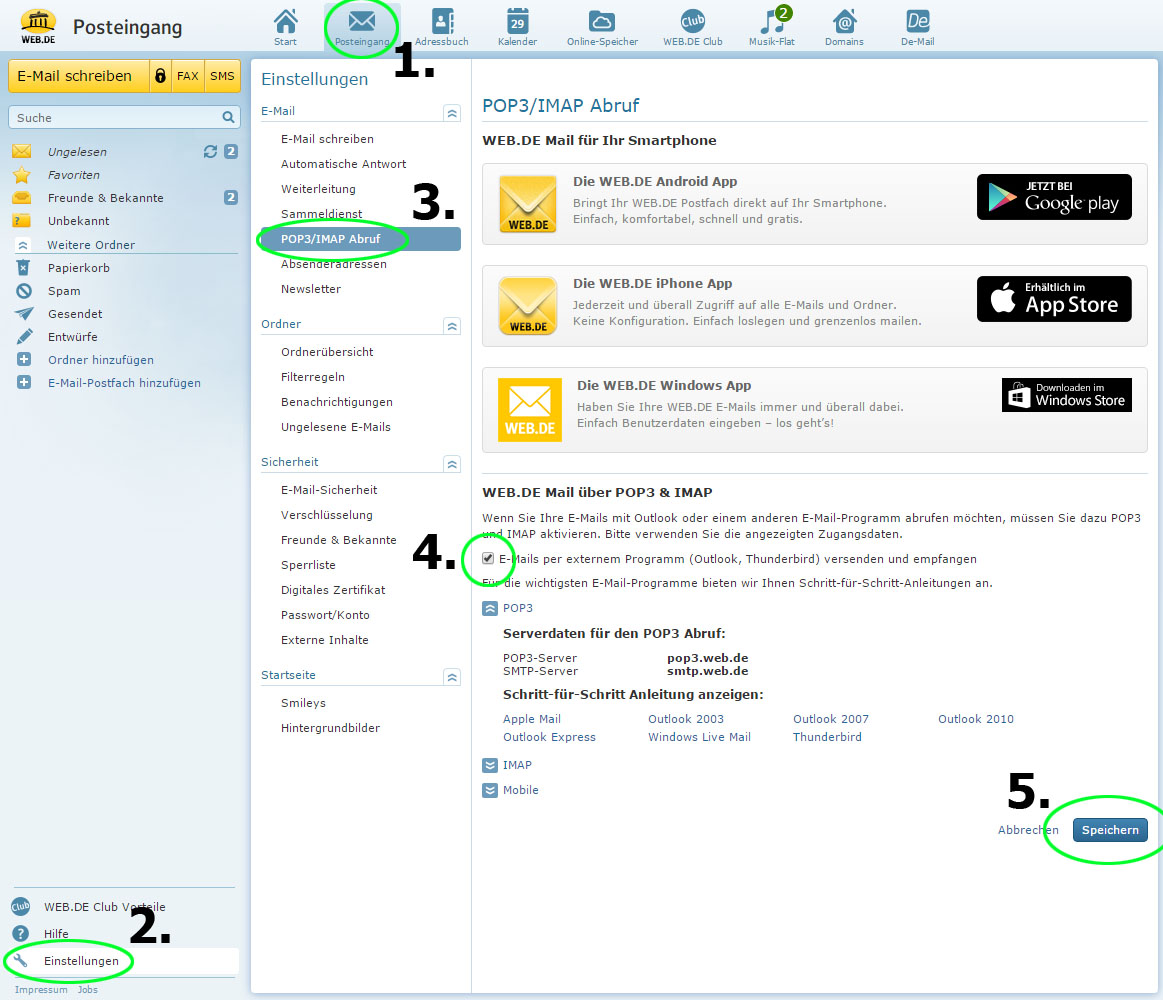Open the Sammeldienst settings entry
1163x1000 pixels.
[x=321, y=214]
